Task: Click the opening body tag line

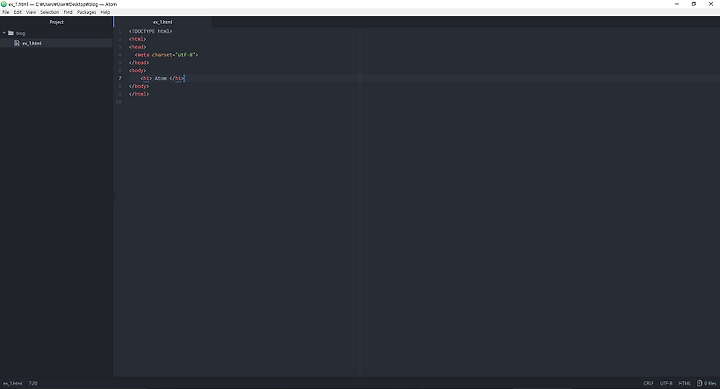Action: [x=138, y=70]
